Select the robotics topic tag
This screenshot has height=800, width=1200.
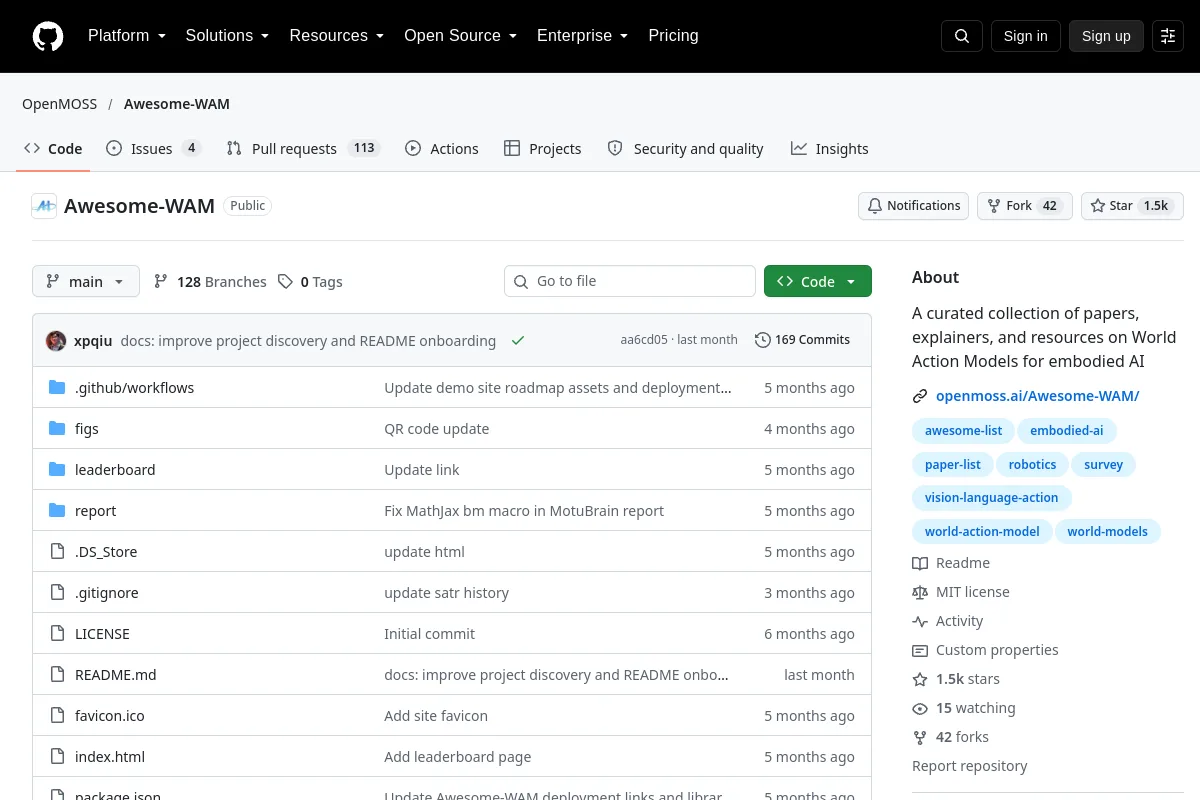pos(1032,465)
